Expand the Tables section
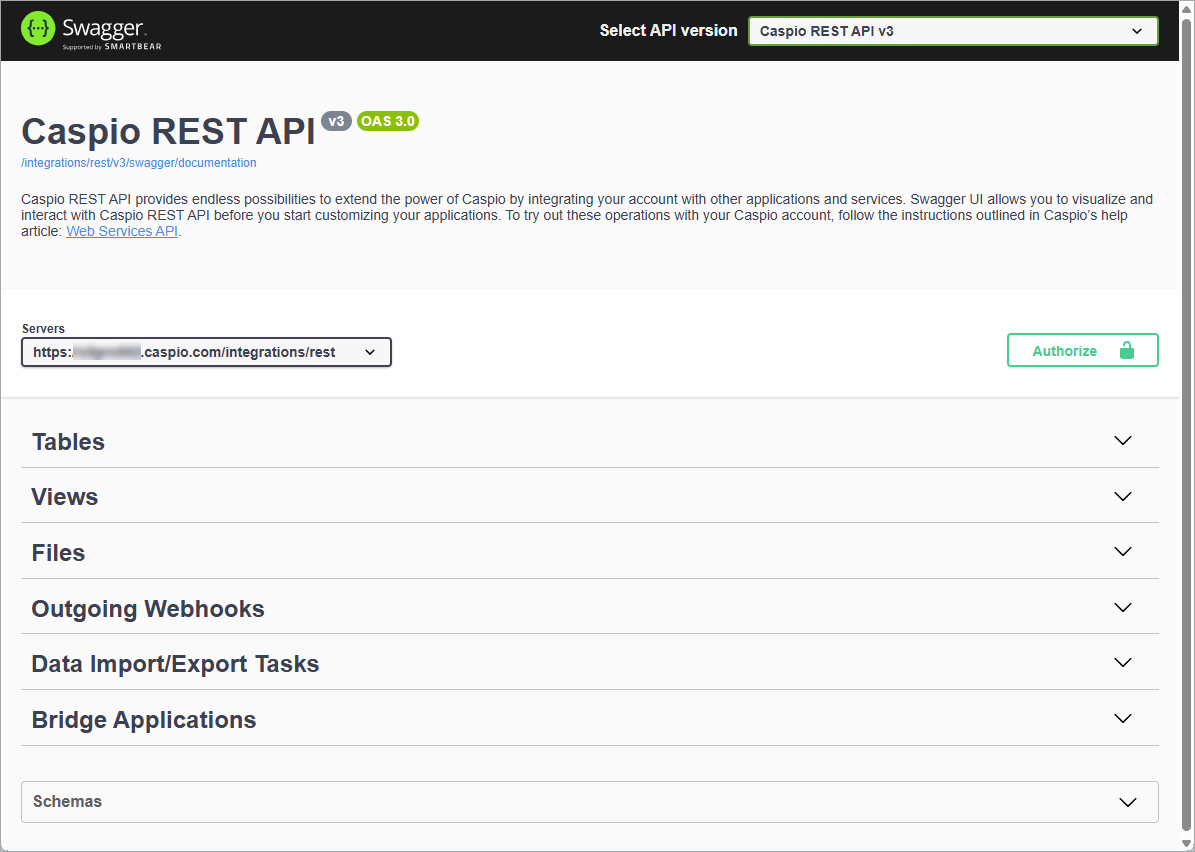This screenshot has height=852, width=1195. (590, 441)
